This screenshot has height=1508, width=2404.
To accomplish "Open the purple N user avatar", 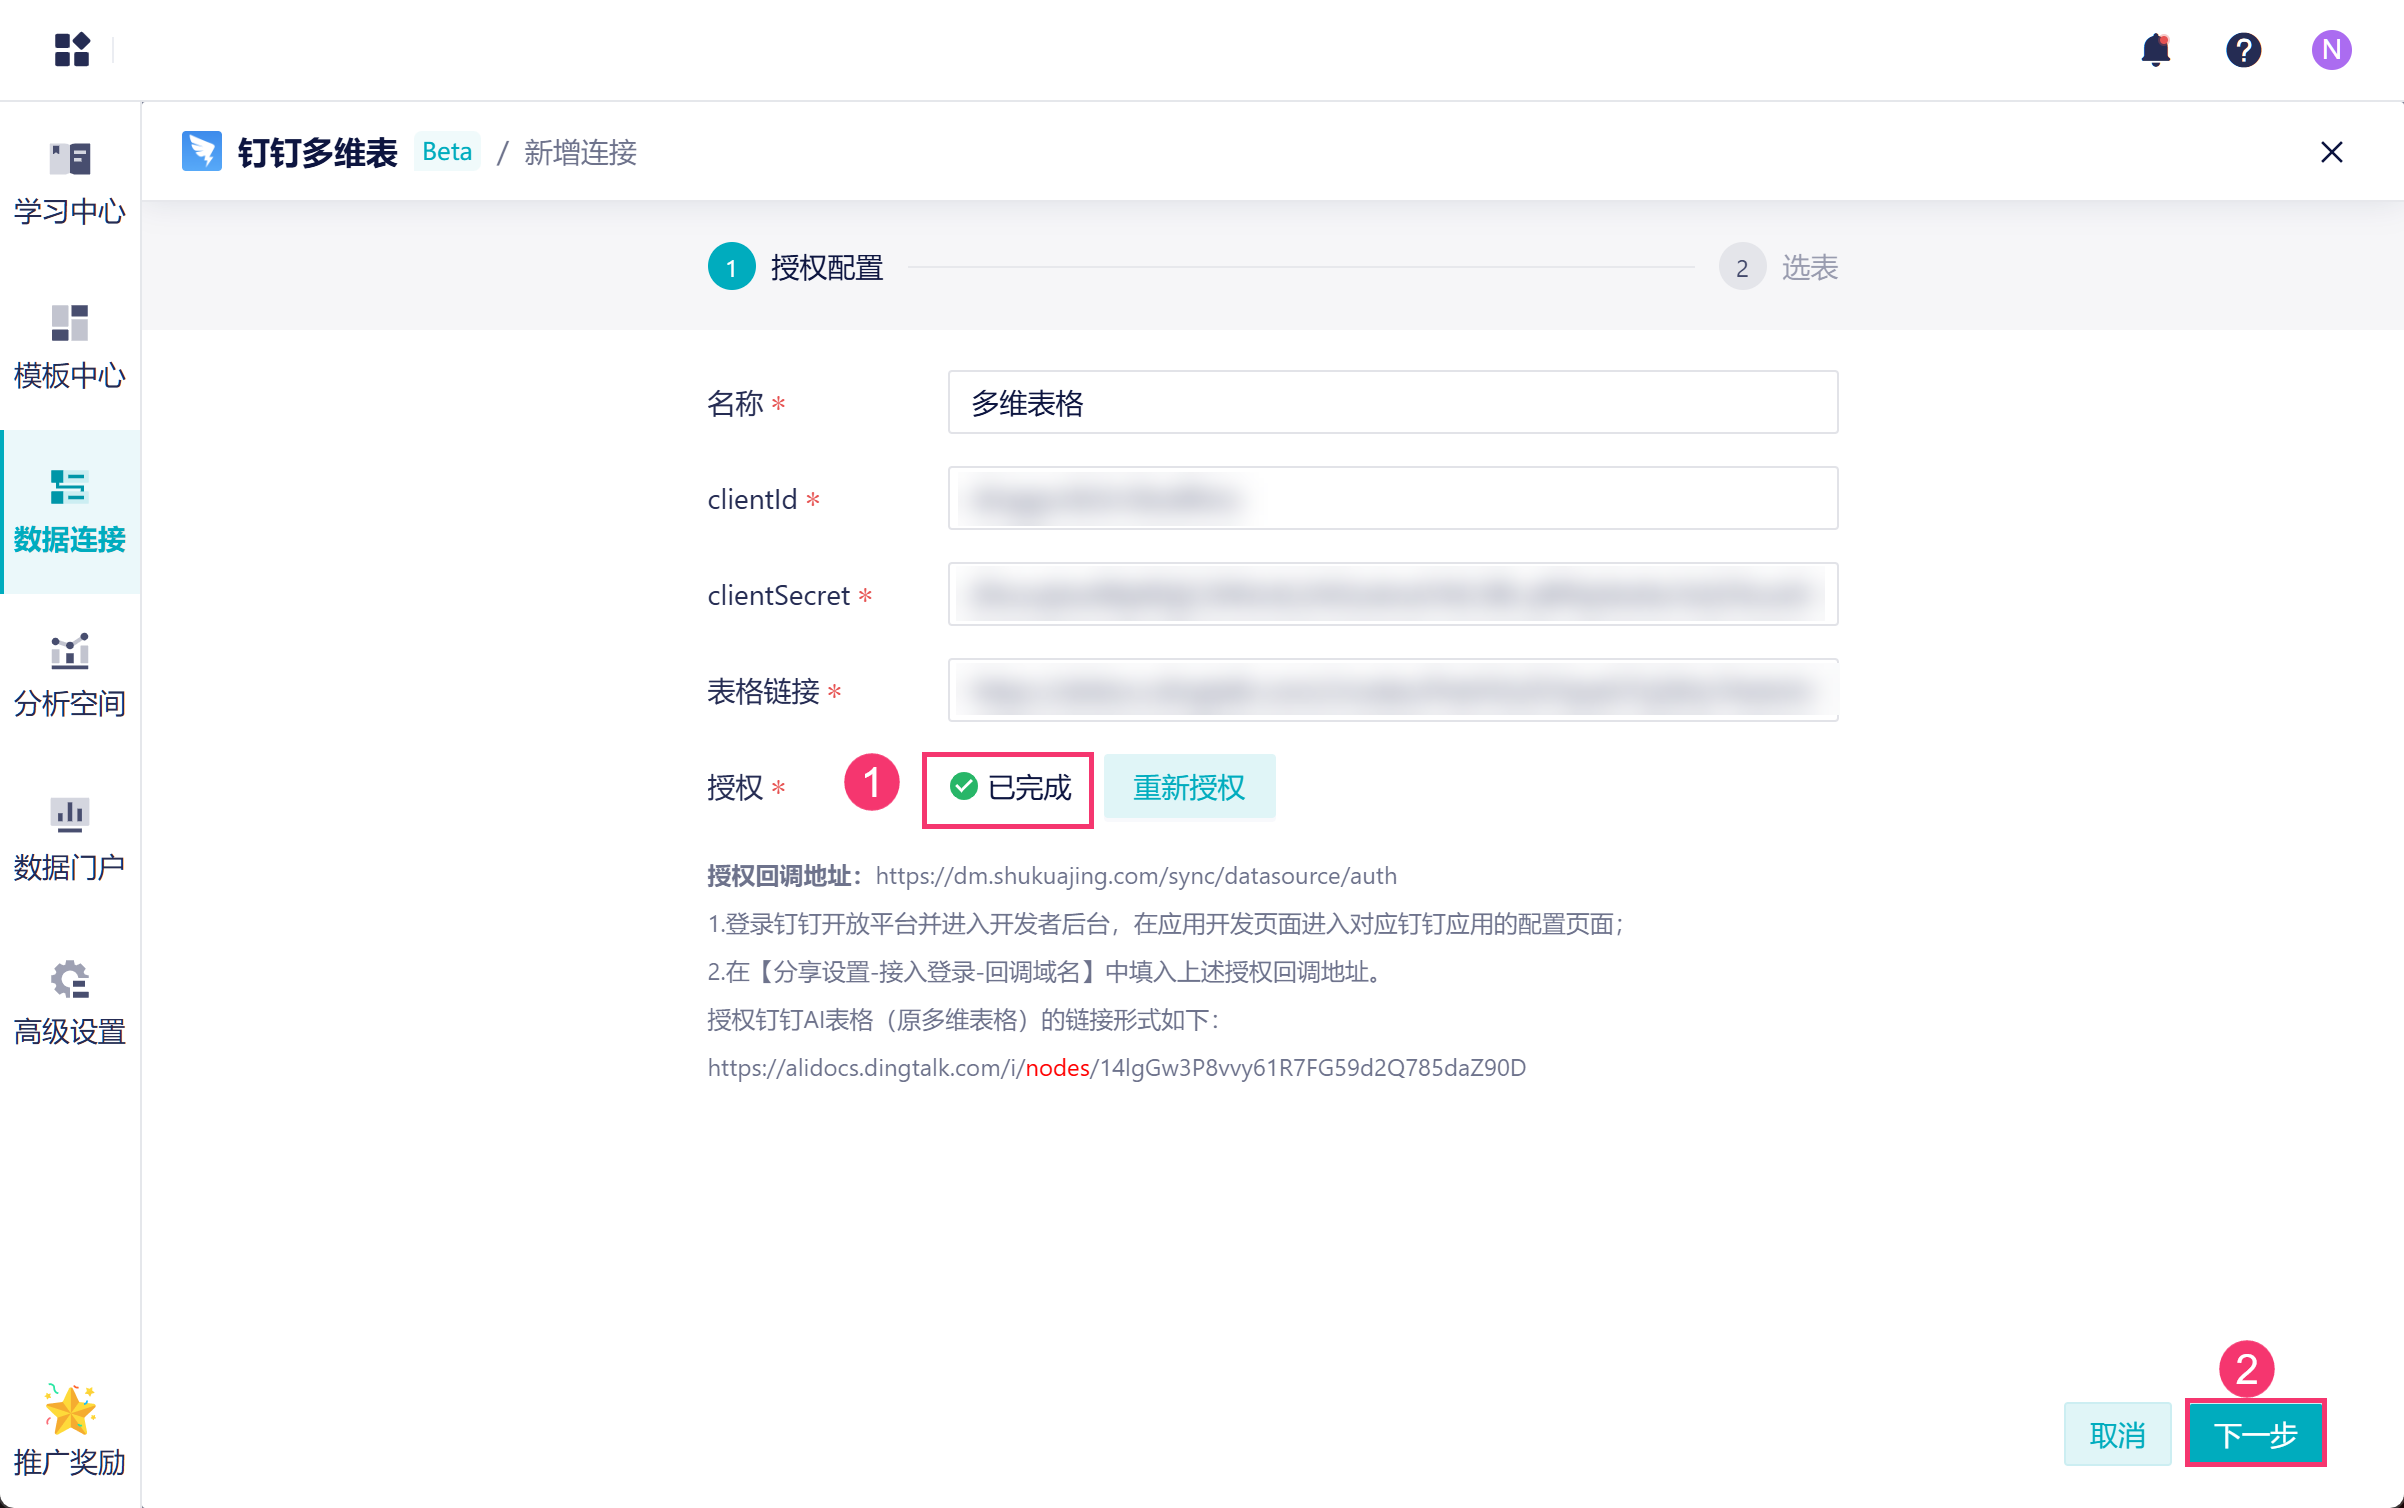I will pos(2331,49).
